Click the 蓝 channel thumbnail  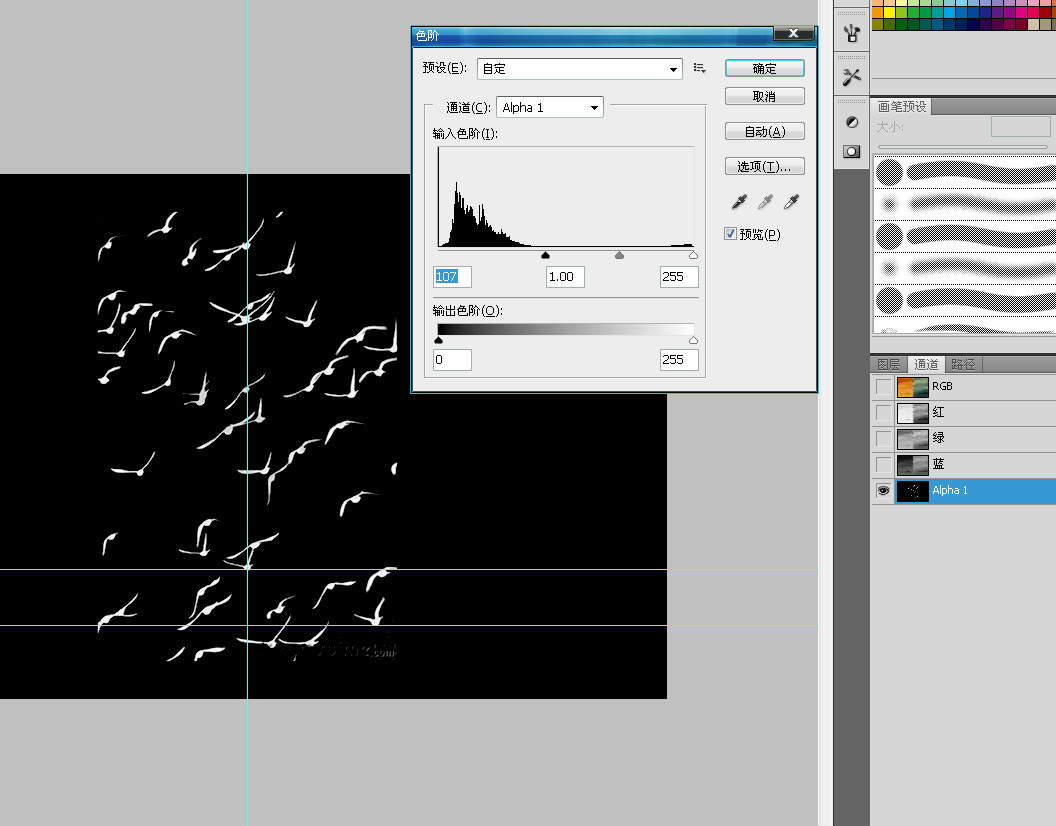(913, 464)
